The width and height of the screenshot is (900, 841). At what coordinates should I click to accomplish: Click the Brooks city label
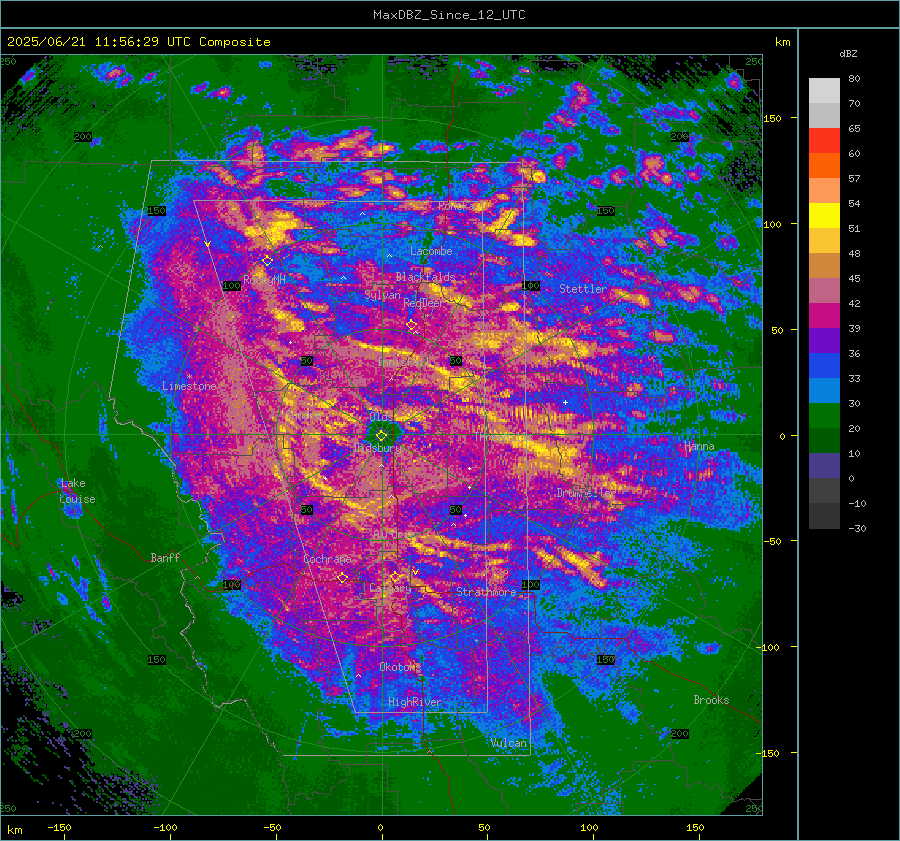click(711, 700)
